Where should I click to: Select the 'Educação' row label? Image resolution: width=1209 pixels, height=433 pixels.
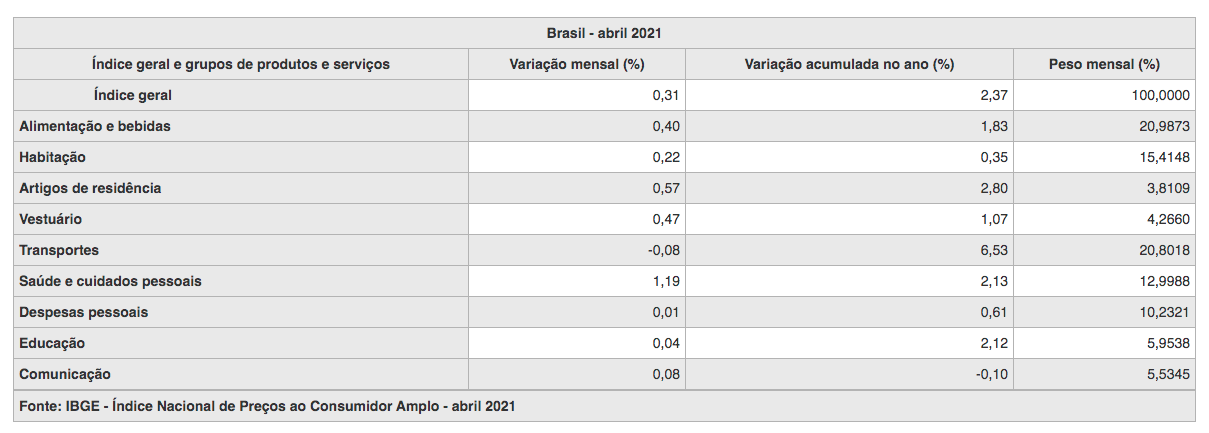click(52, 343)
